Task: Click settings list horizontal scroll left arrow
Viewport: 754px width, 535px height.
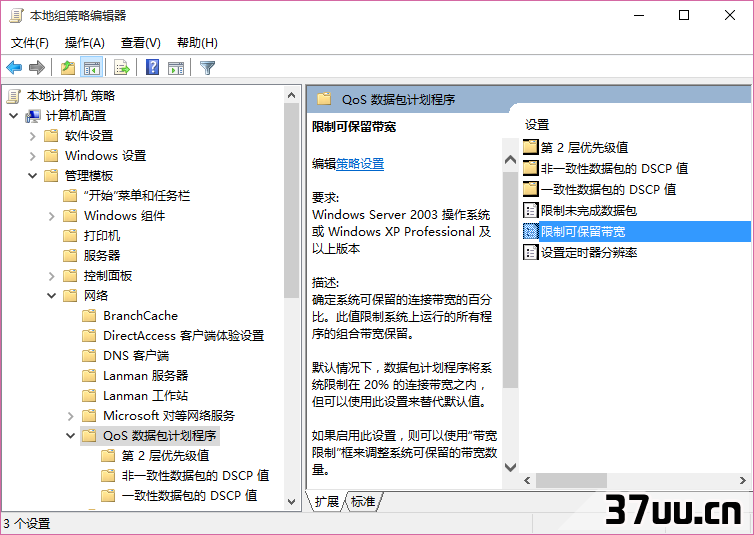Action: click(528, 480)
